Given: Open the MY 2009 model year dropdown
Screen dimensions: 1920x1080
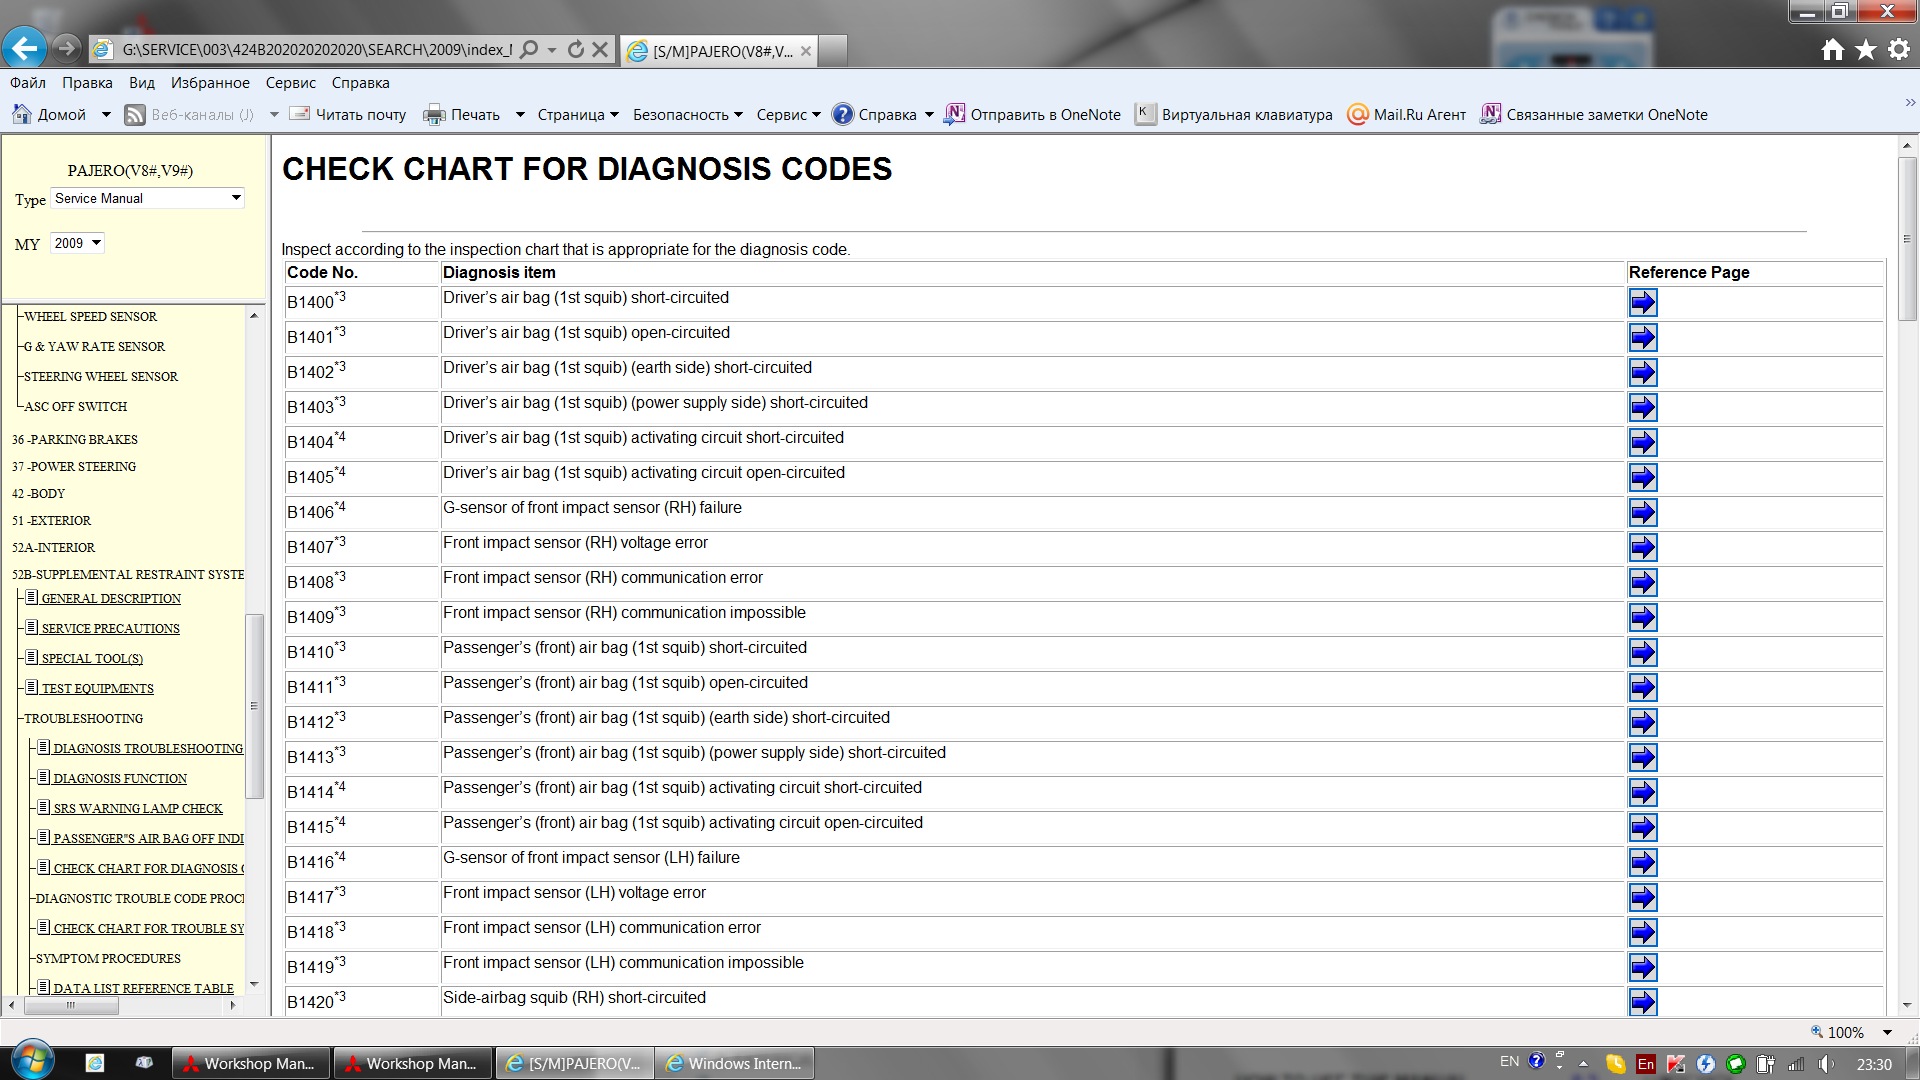Looking at the screenshot, I should (x=77, y=243).
